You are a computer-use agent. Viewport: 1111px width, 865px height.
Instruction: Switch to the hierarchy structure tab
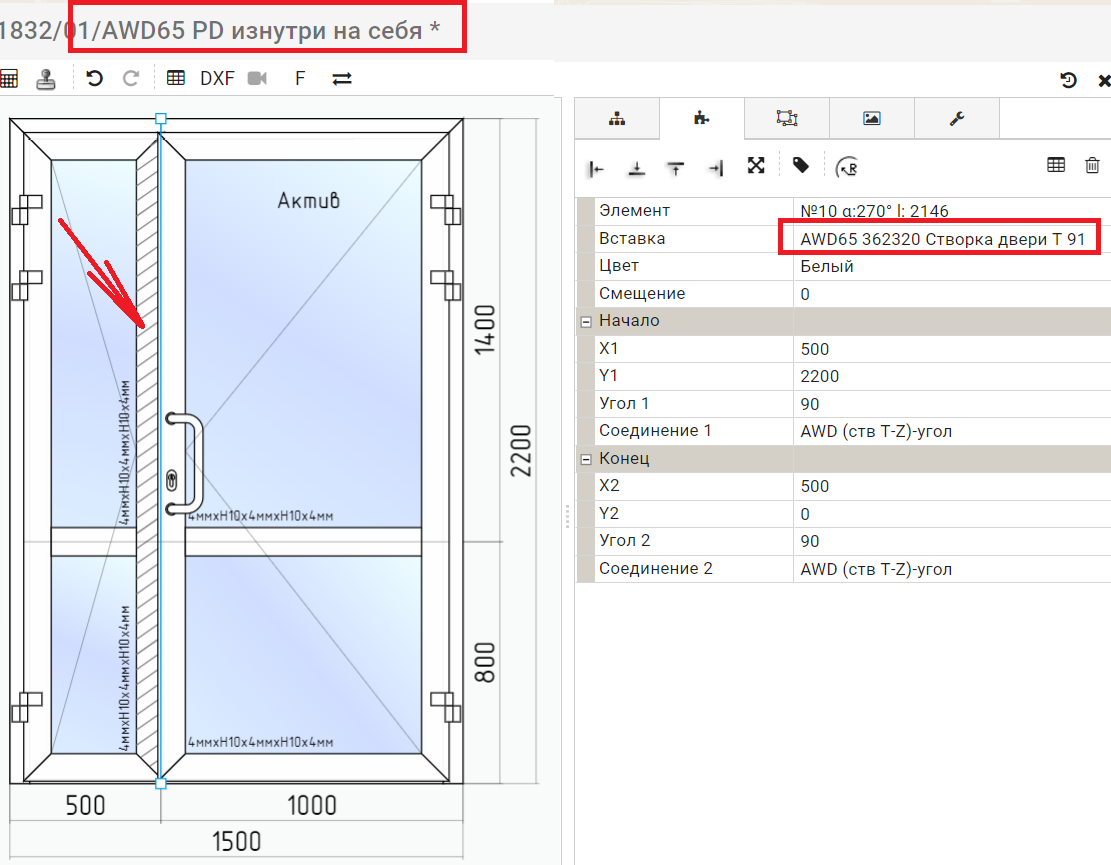tap(617, 118)
